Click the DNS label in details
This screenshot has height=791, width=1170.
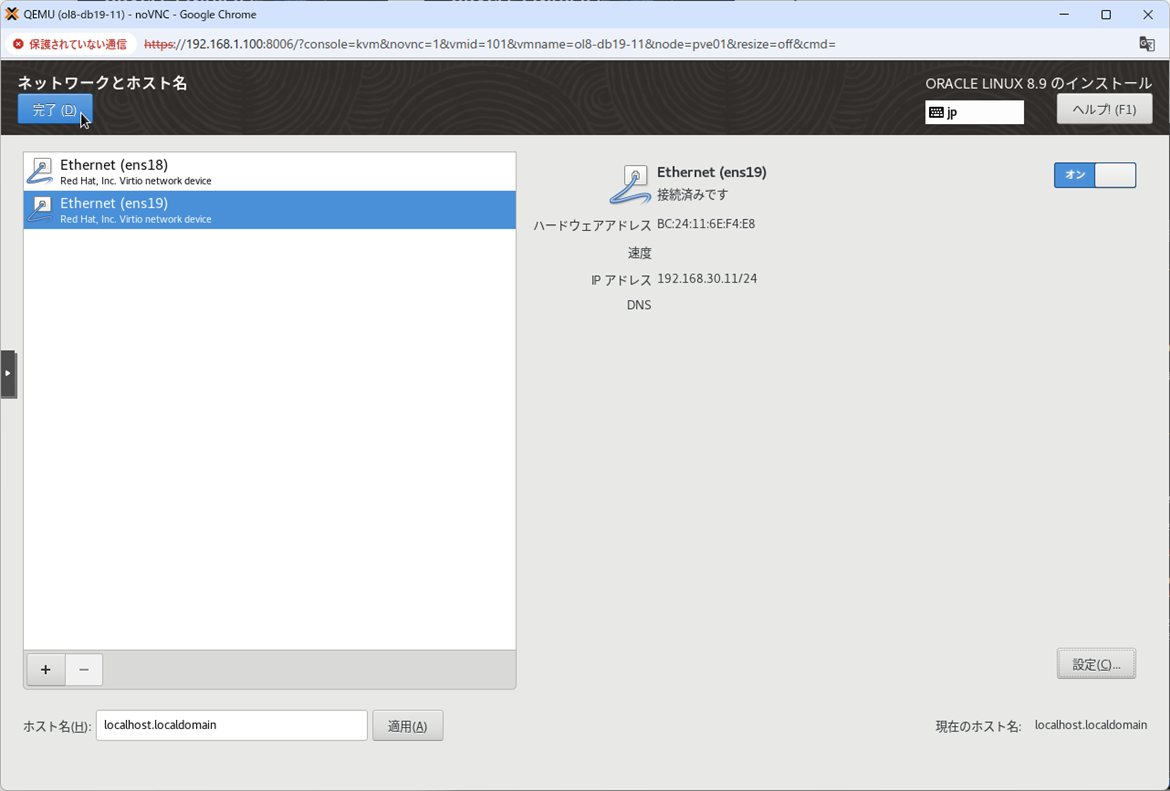pyautogui.click(x=639, y=305)
